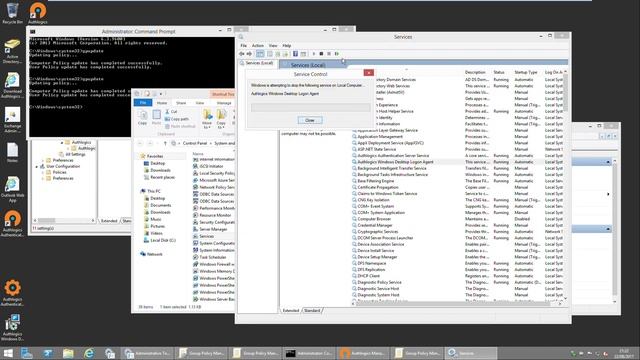
Task: Open the View menu in Services
Action: coord(273,46)
